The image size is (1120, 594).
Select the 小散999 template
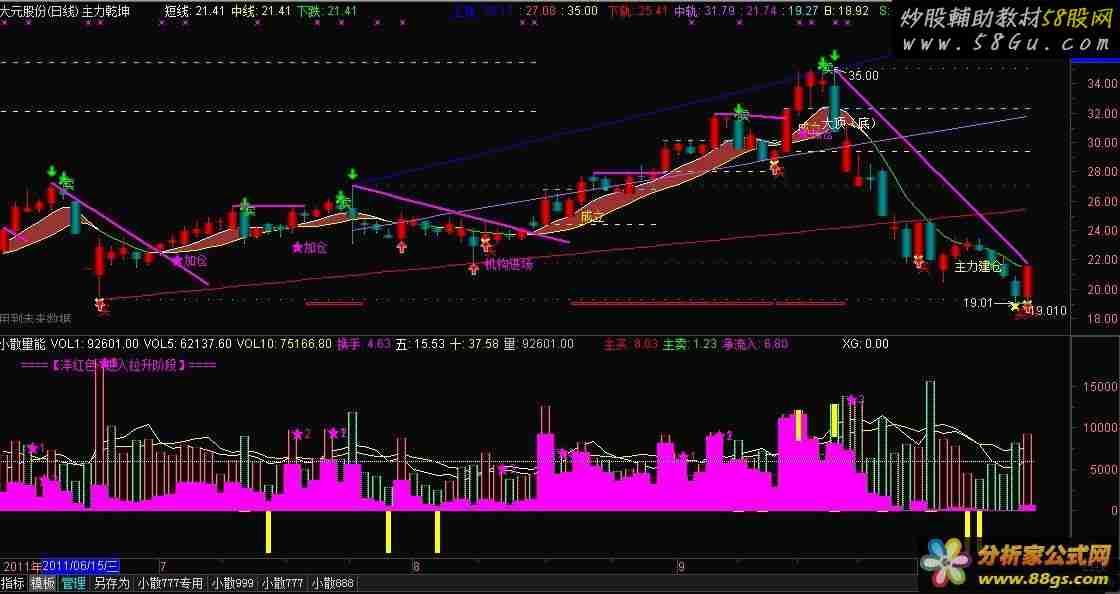pos(233,584)
